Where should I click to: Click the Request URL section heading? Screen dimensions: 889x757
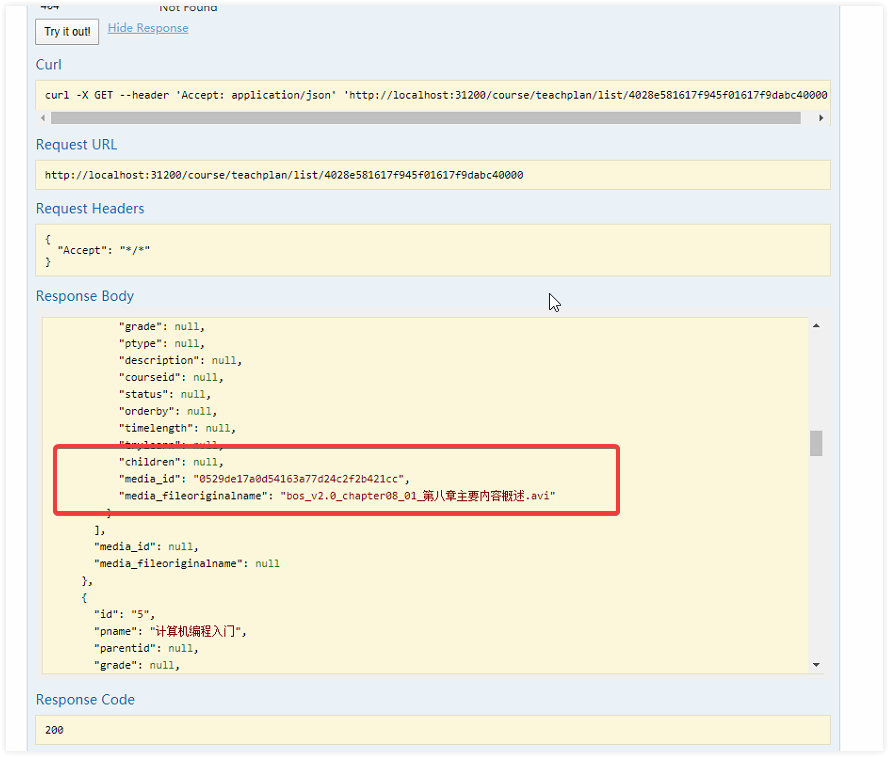pyautogui.click(x=77, y=145)
